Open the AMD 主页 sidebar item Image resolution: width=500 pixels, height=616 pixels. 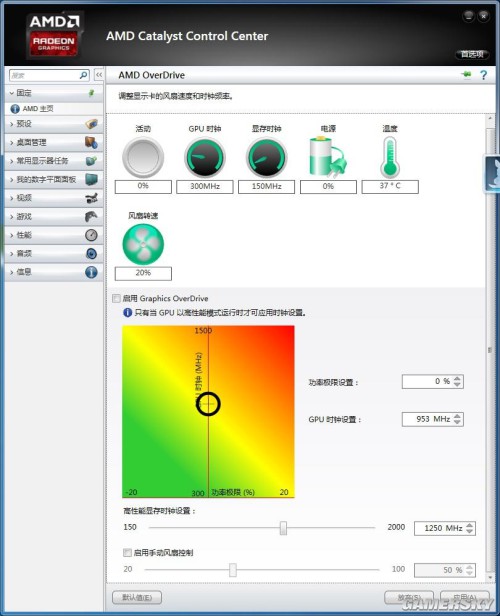pyautogui.click(x=54, y=109)
